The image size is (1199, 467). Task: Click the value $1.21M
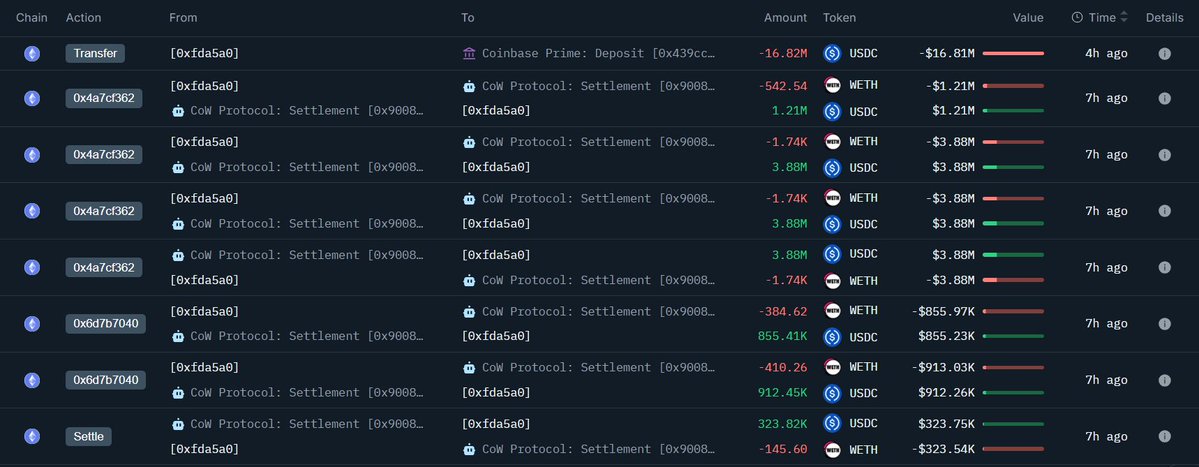954,111
